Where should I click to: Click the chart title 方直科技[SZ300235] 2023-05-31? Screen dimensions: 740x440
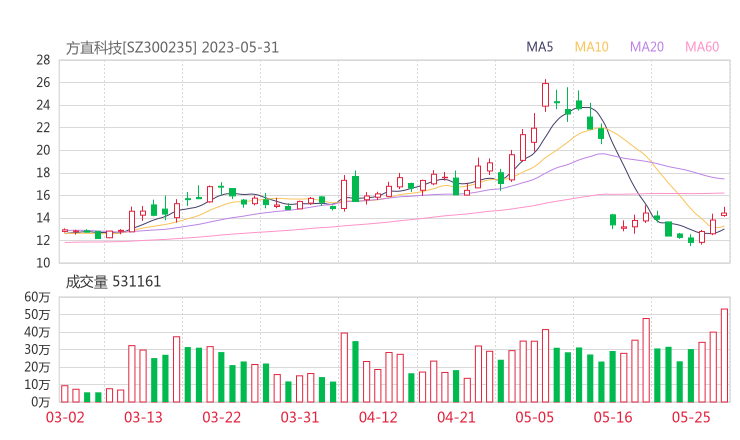tap(172, 48)
